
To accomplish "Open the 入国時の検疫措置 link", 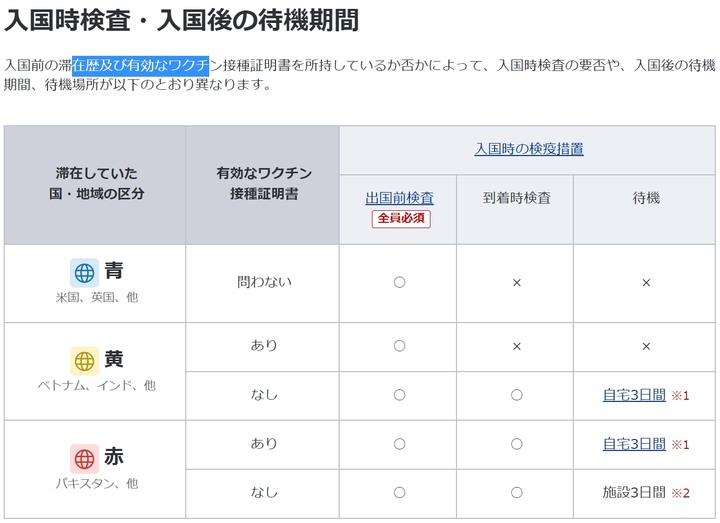I will point(528,149).
